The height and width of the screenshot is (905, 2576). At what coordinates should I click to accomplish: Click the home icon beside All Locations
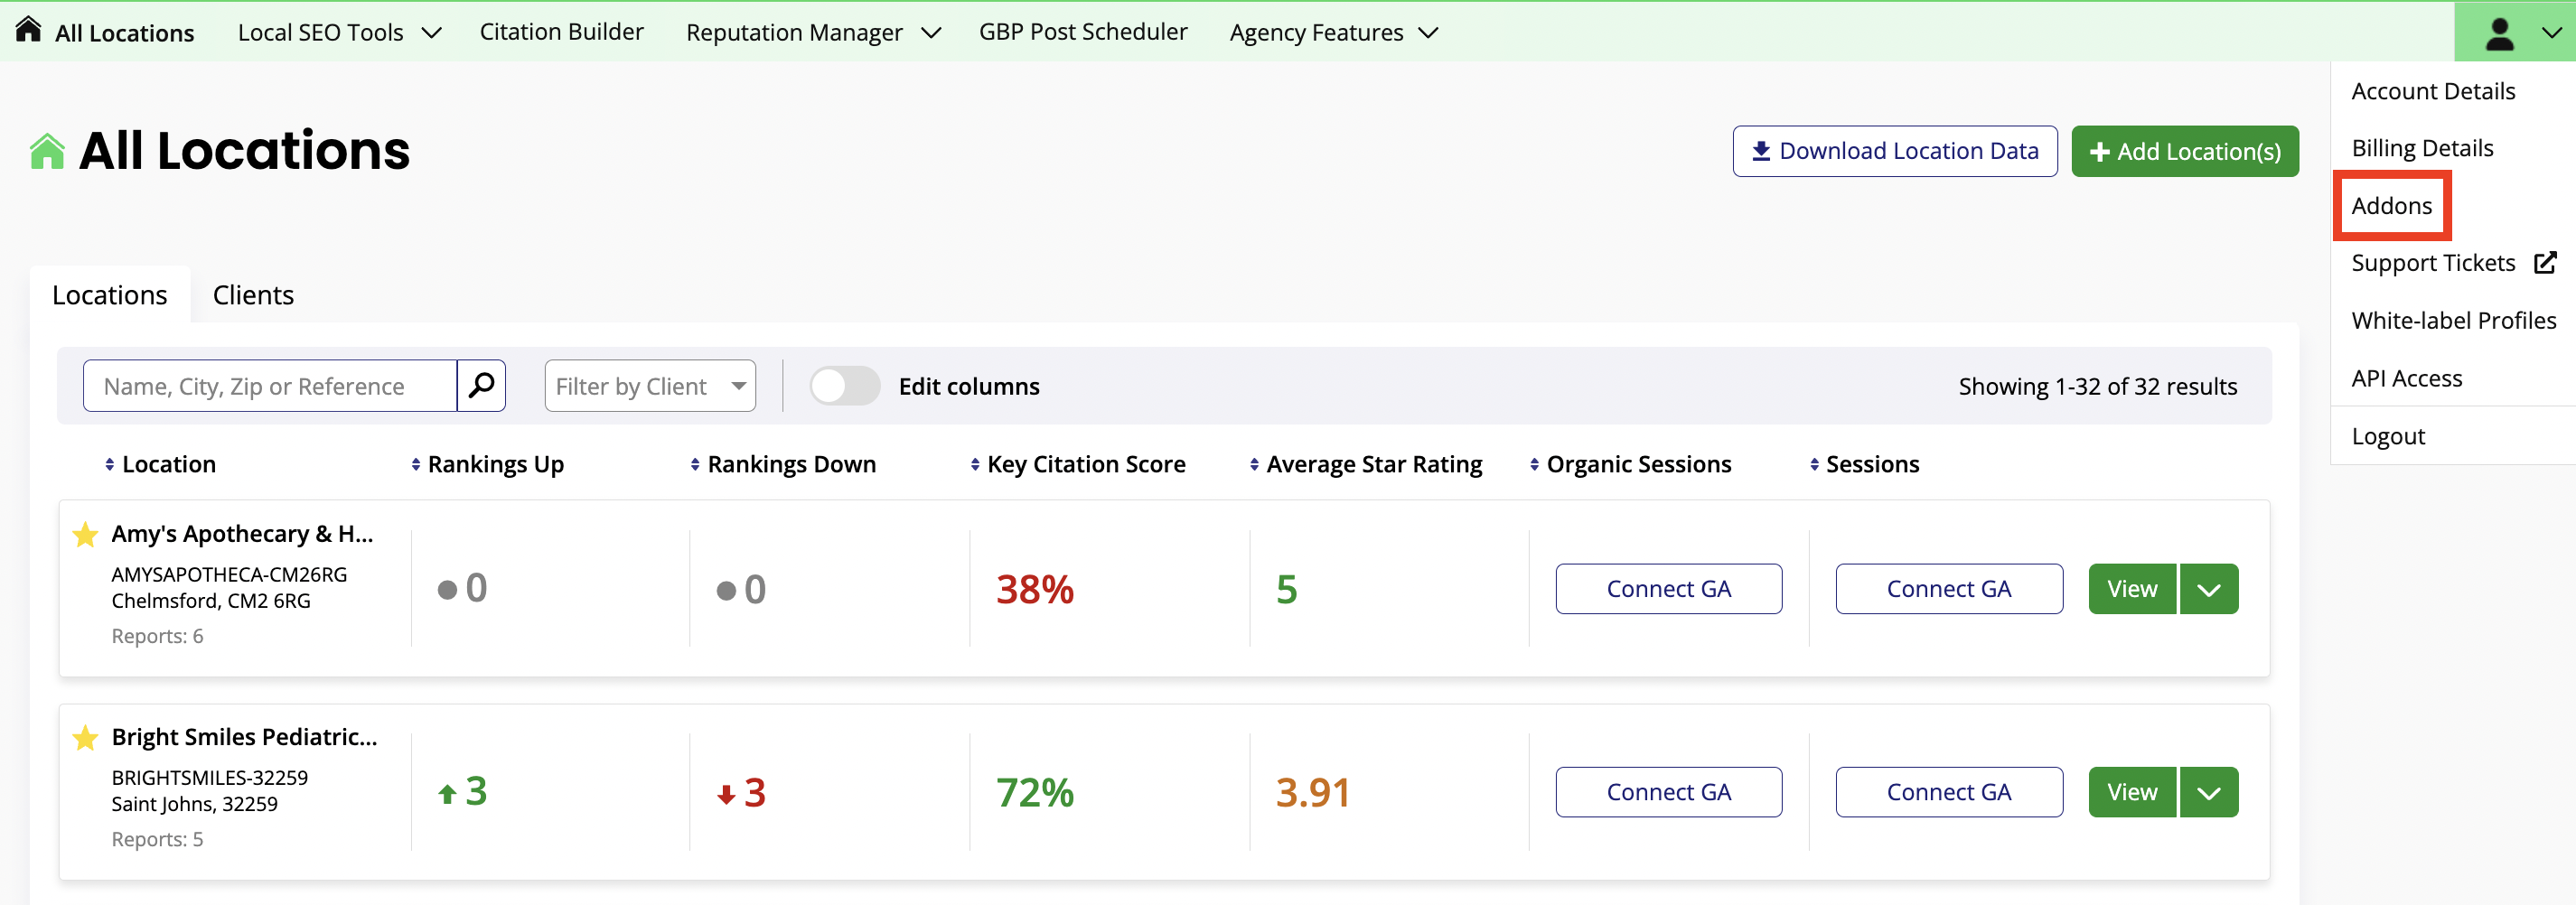[28, 30]
